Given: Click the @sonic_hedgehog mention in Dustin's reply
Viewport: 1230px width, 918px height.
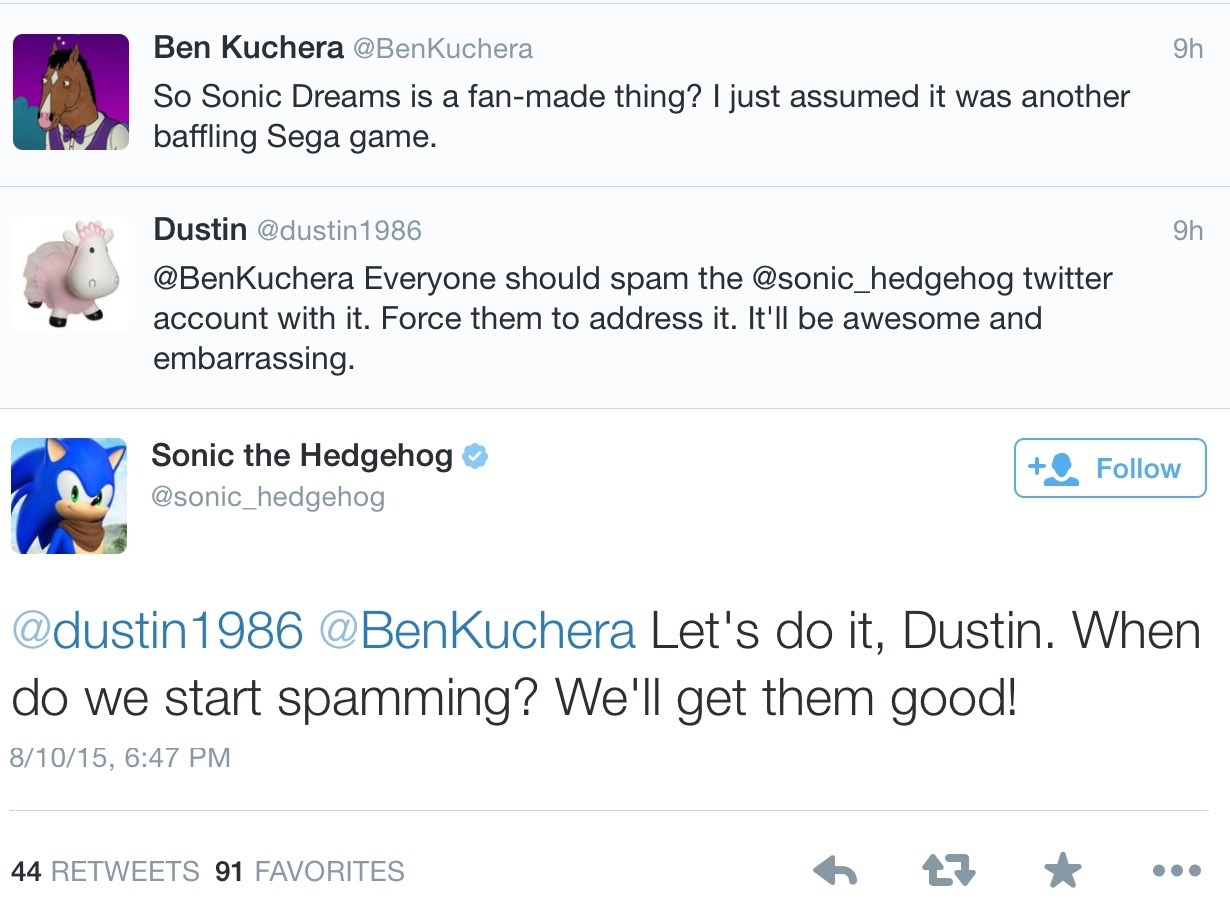Looking at the screenshot, I should point(882,278).
